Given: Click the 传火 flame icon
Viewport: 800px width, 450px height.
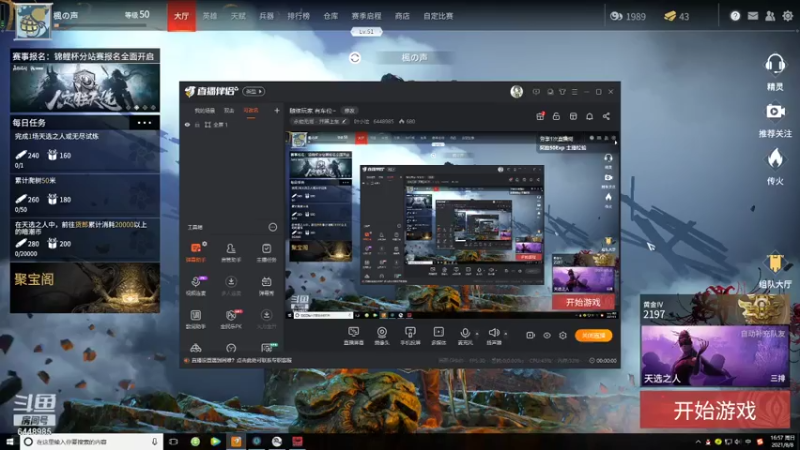Looking at the screenshot, I should tap(775, 159).
